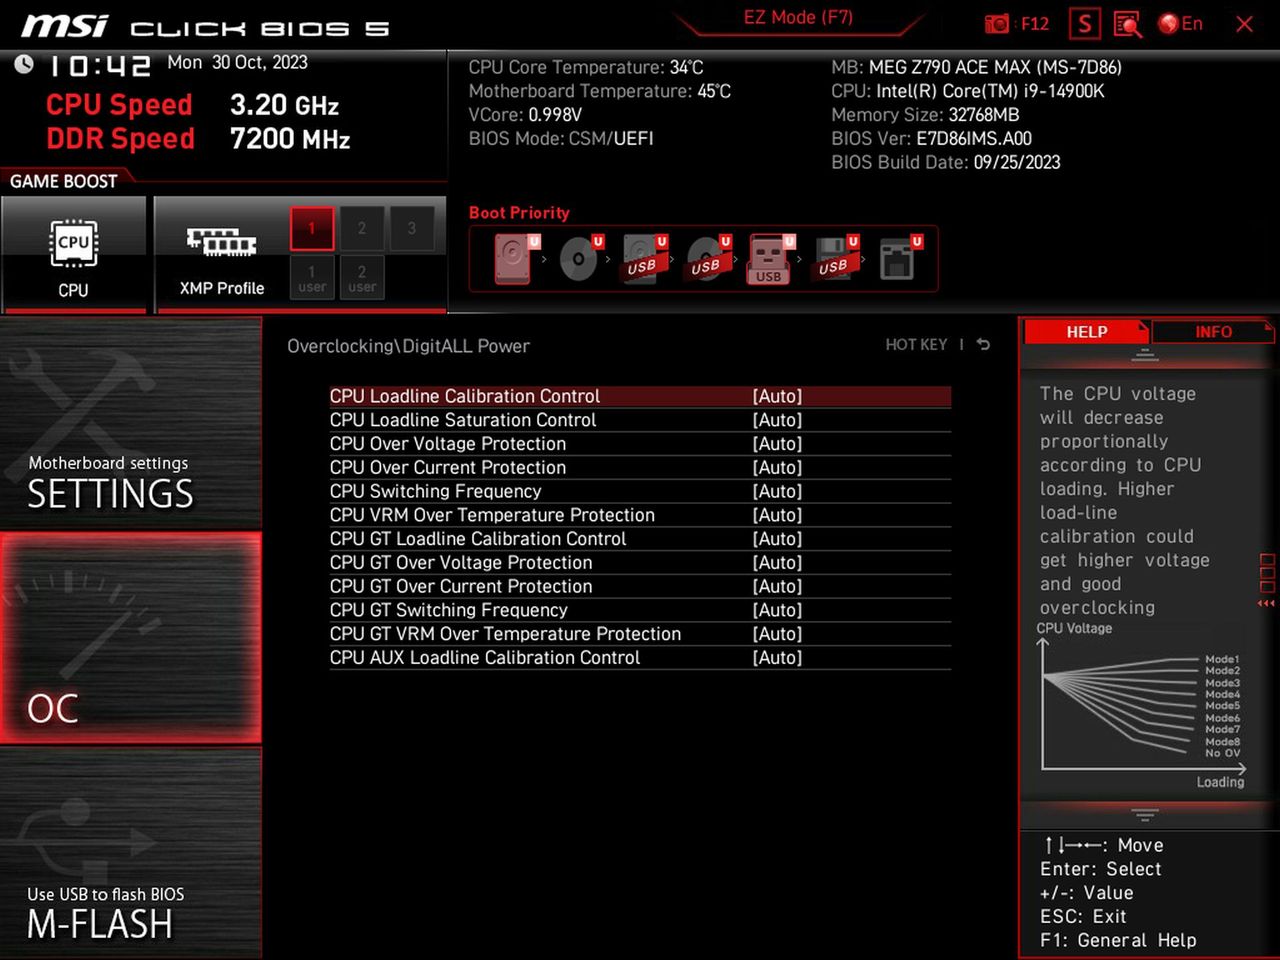
Task: Click the help panel bottom collapse handle
Action: pos(1145,815)
